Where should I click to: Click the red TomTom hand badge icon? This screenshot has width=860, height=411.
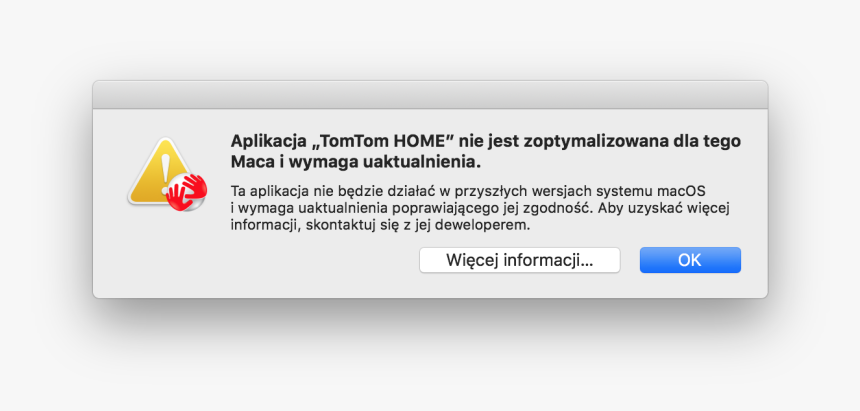coord(188,192)
